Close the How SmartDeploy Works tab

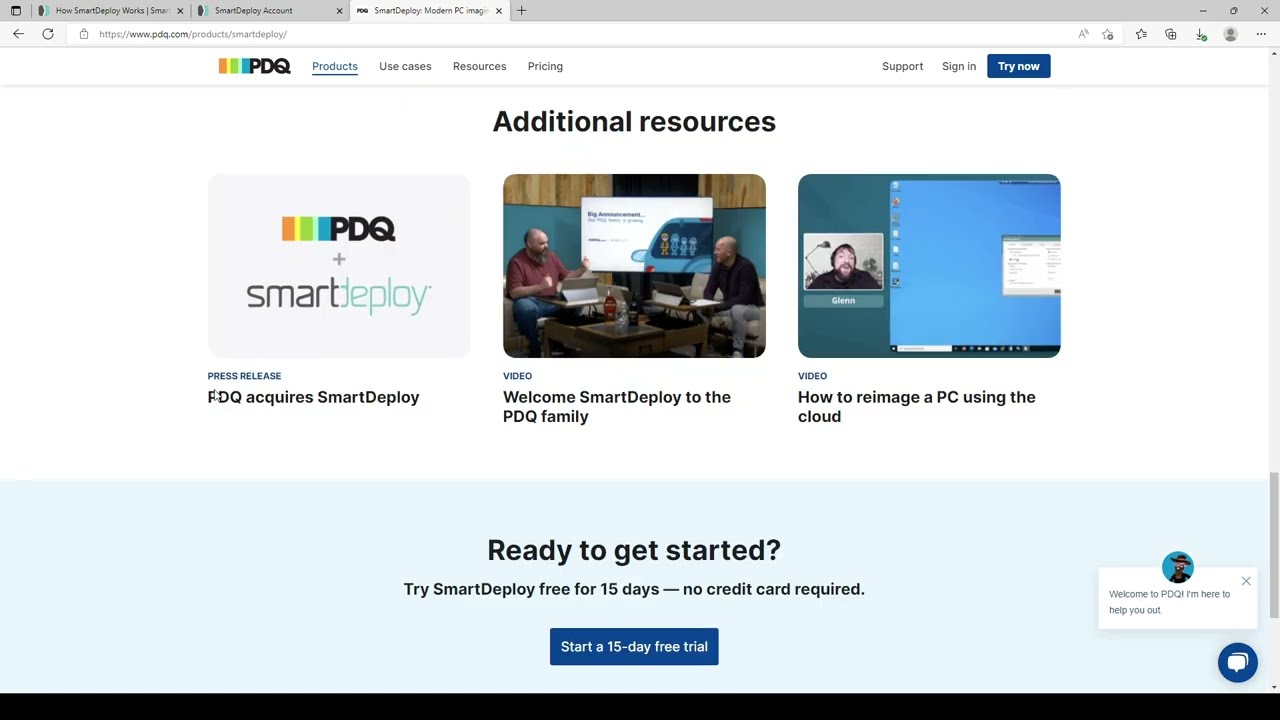tap(180, 10)
